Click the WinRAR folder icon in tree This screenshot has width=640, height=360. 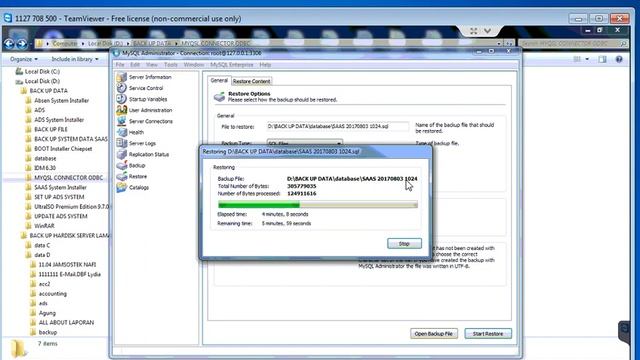tap(28, 226)
